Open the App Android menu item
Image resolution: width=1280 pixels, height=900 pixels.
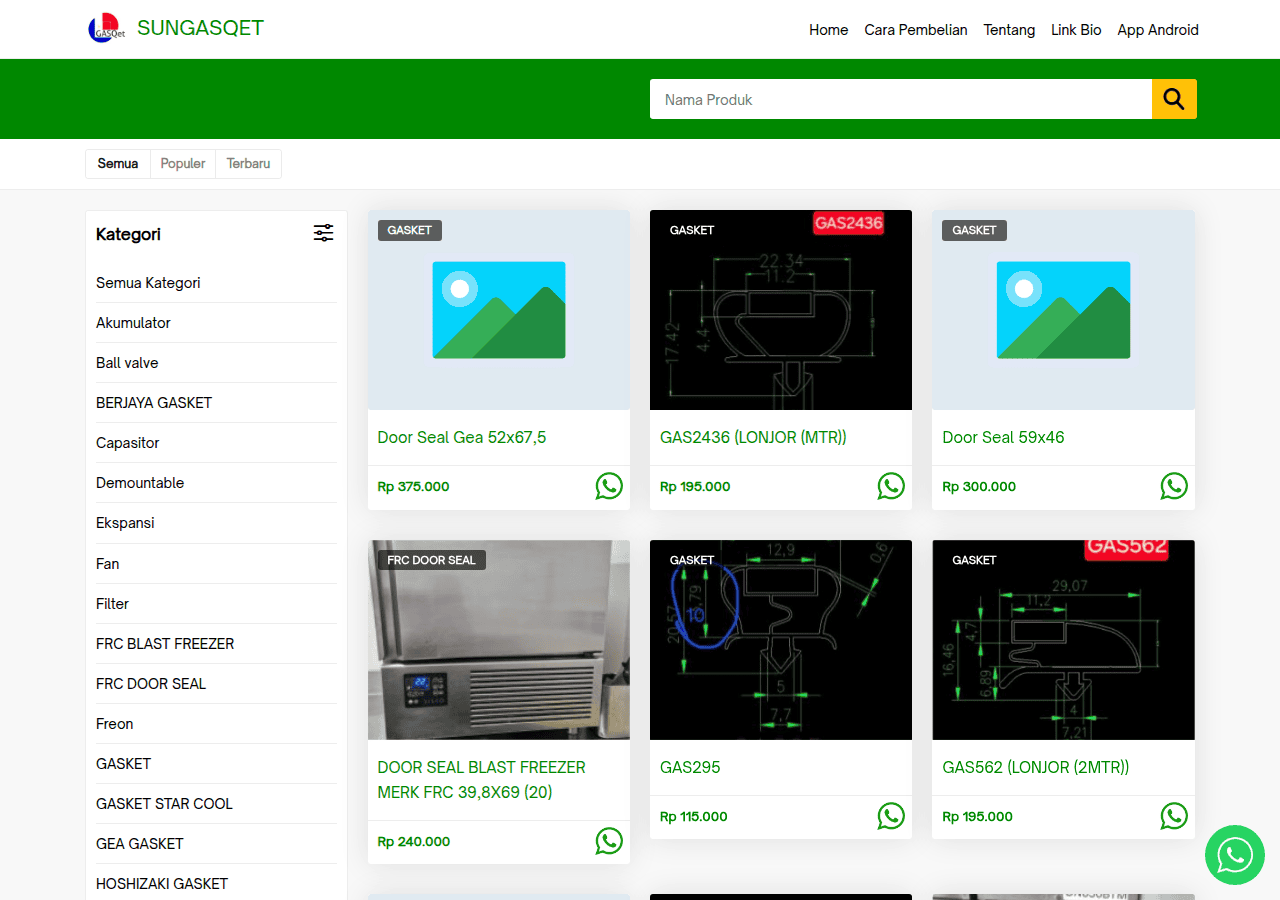tap(1158, 30)
